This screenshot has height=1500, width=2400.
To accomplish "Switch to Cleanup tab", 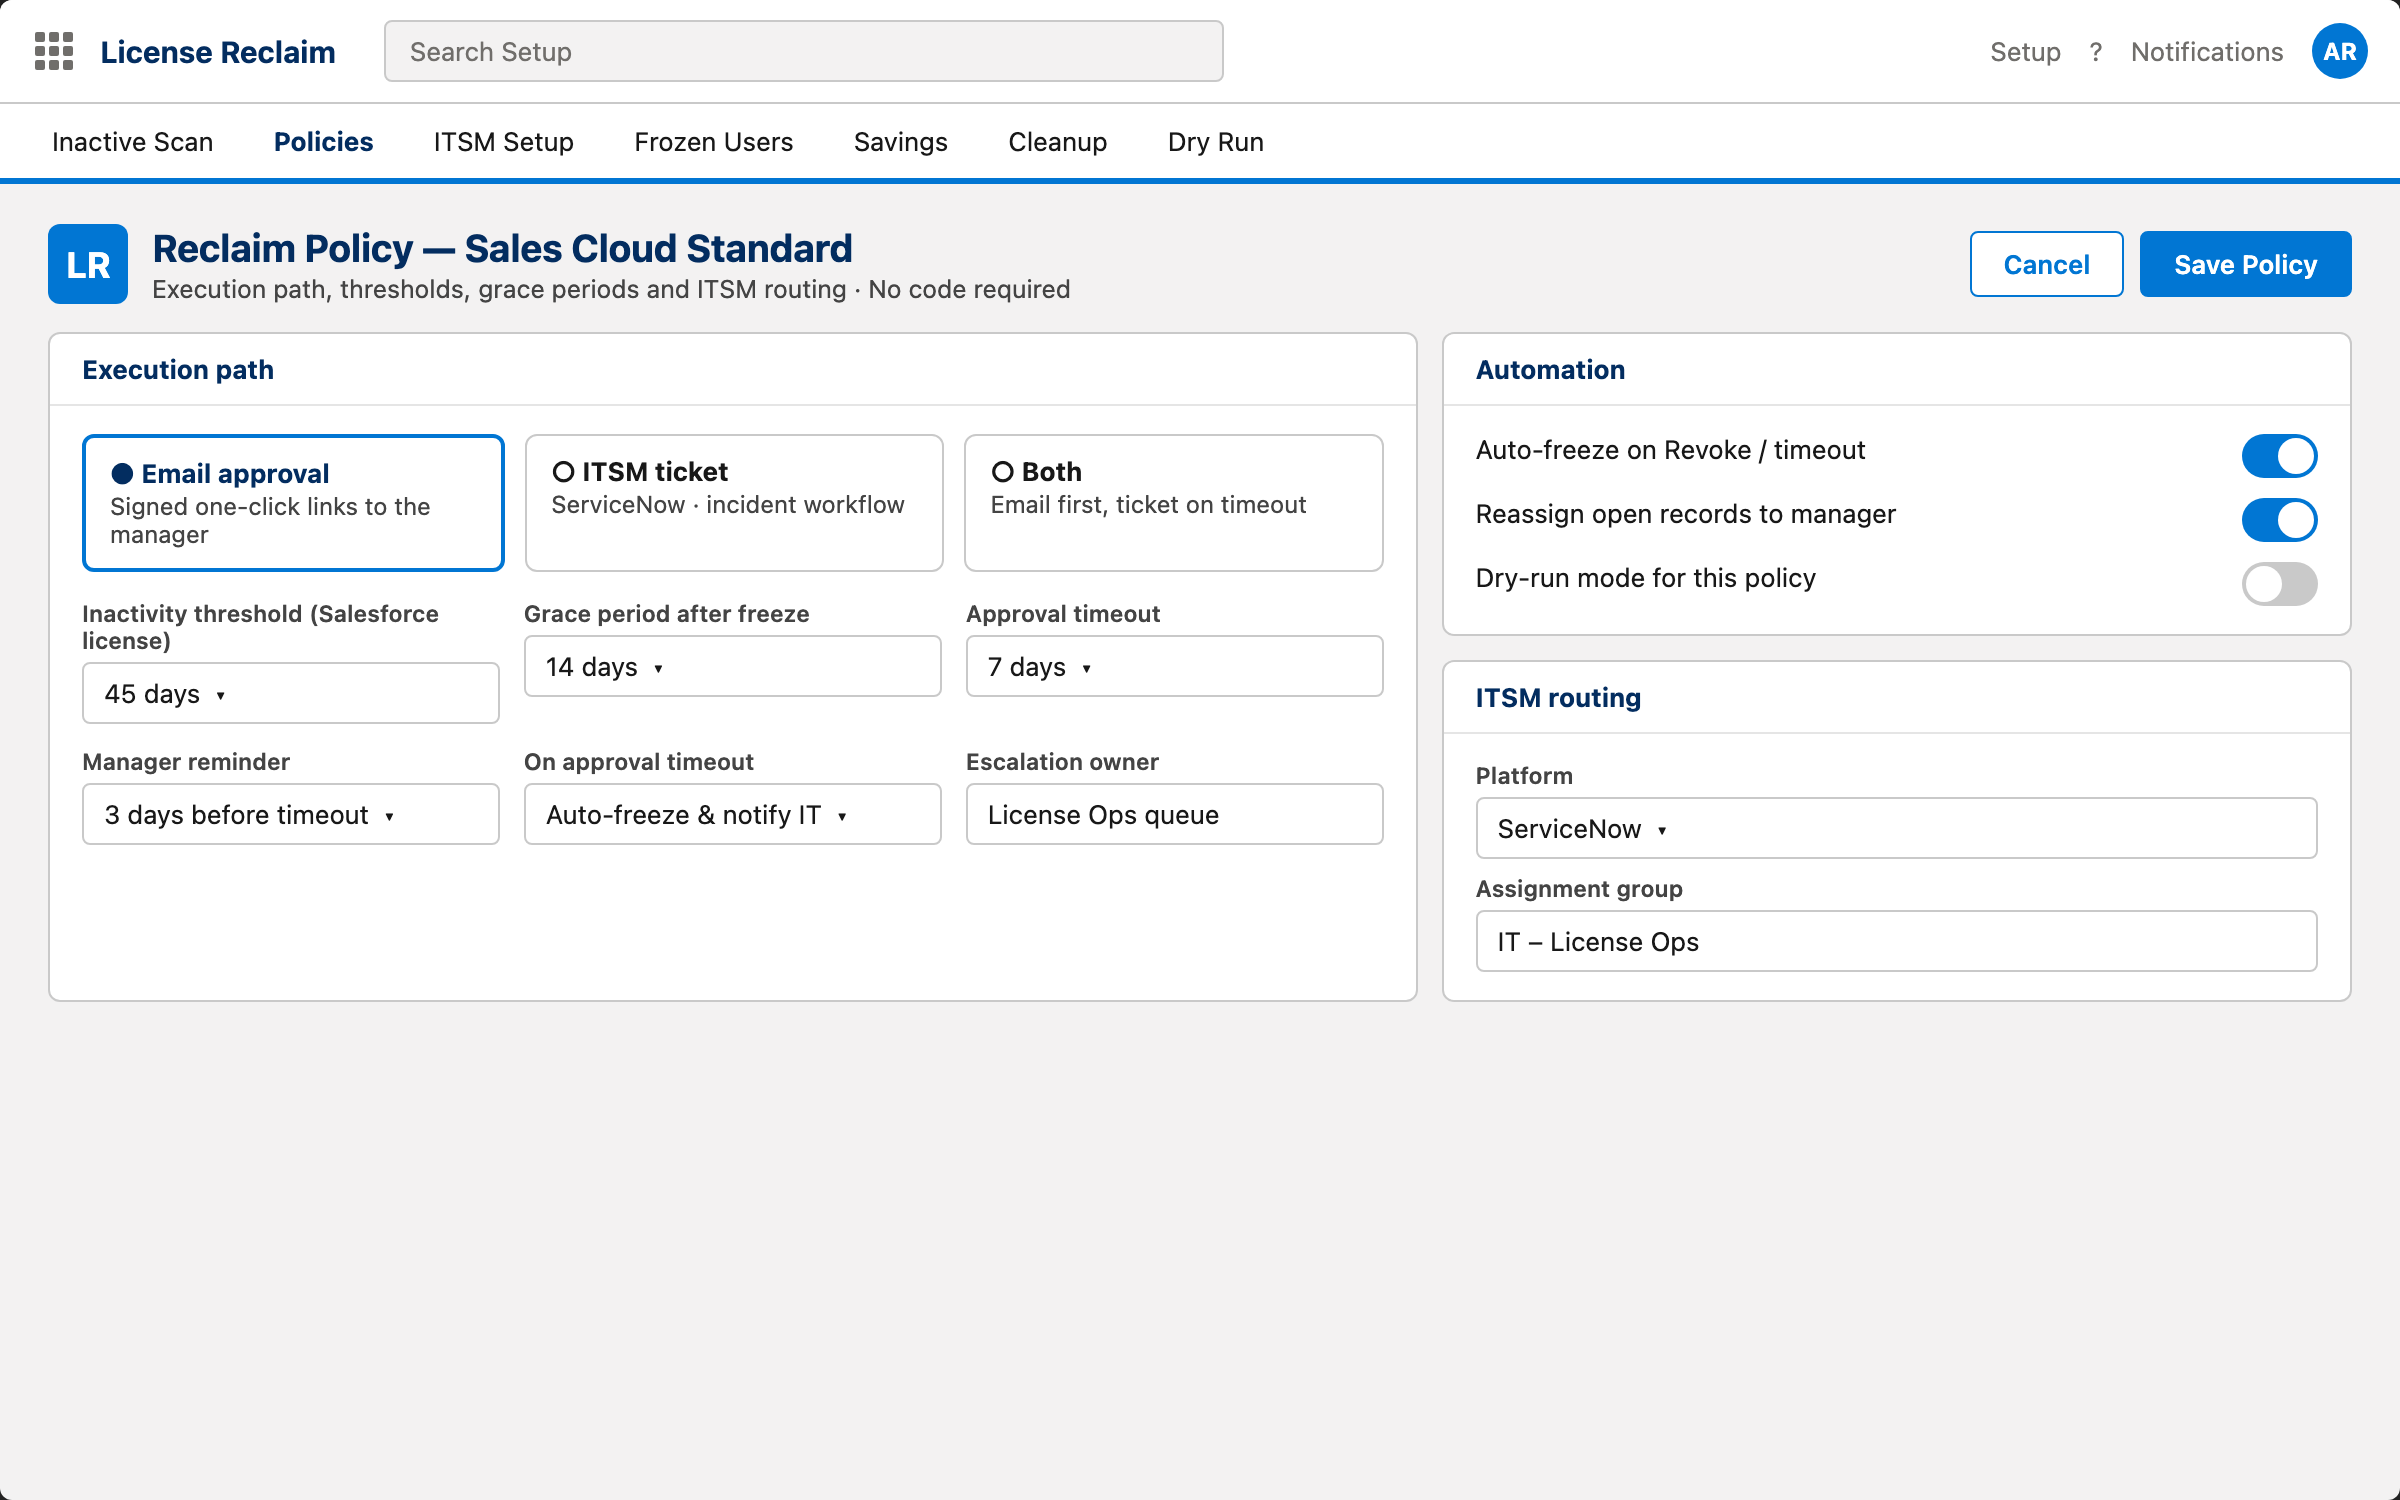I will (1058, 142).
